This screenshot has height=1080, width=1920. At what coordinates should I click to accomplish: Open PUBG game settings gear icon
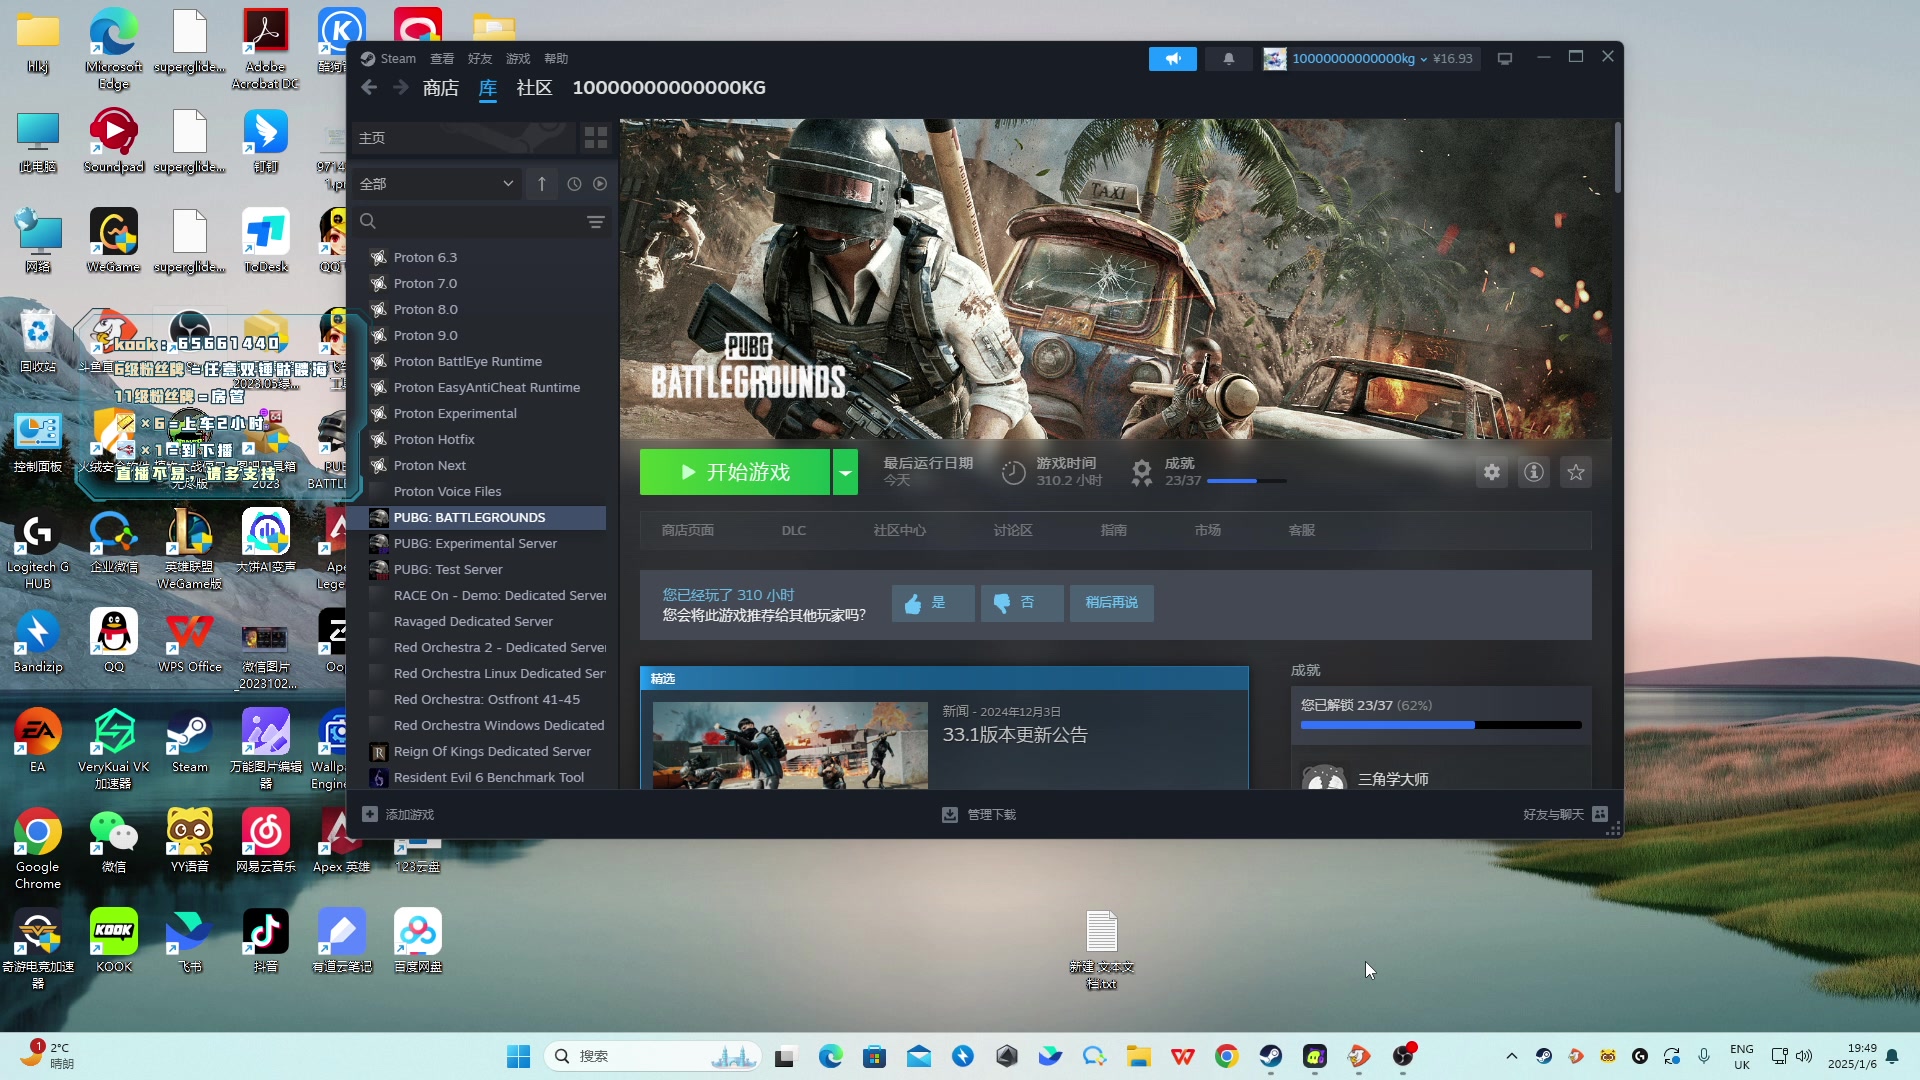(x=1492, y=472)
